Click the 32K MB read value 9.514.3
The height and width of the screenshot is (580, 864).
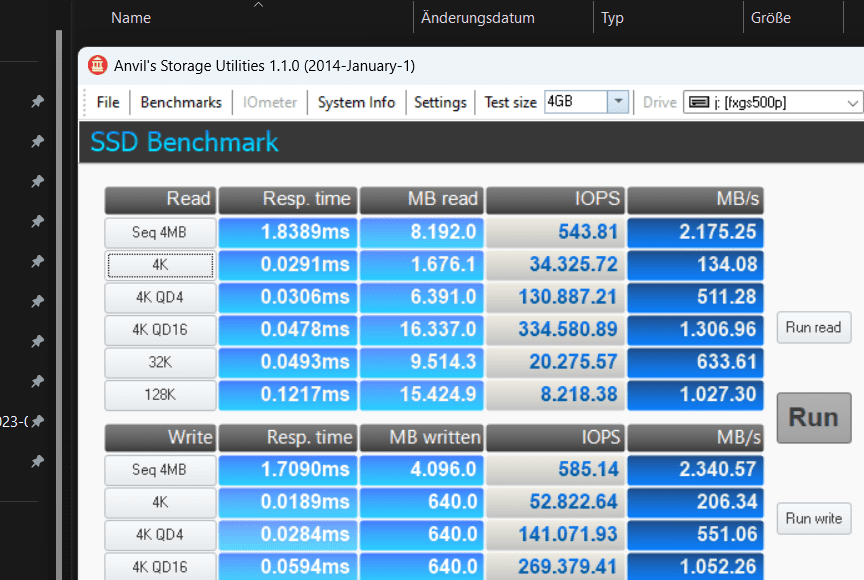point(422,362)
